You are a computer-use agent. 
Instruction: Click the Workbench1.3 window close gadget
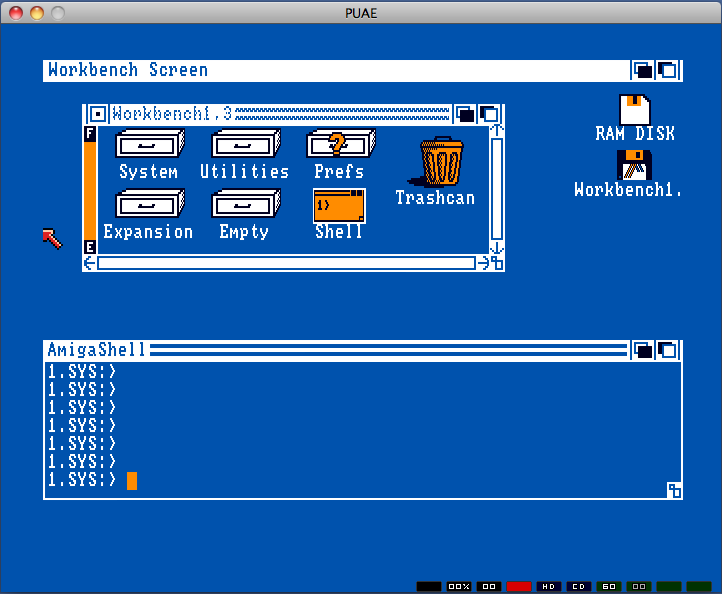(x=98, y=114)
